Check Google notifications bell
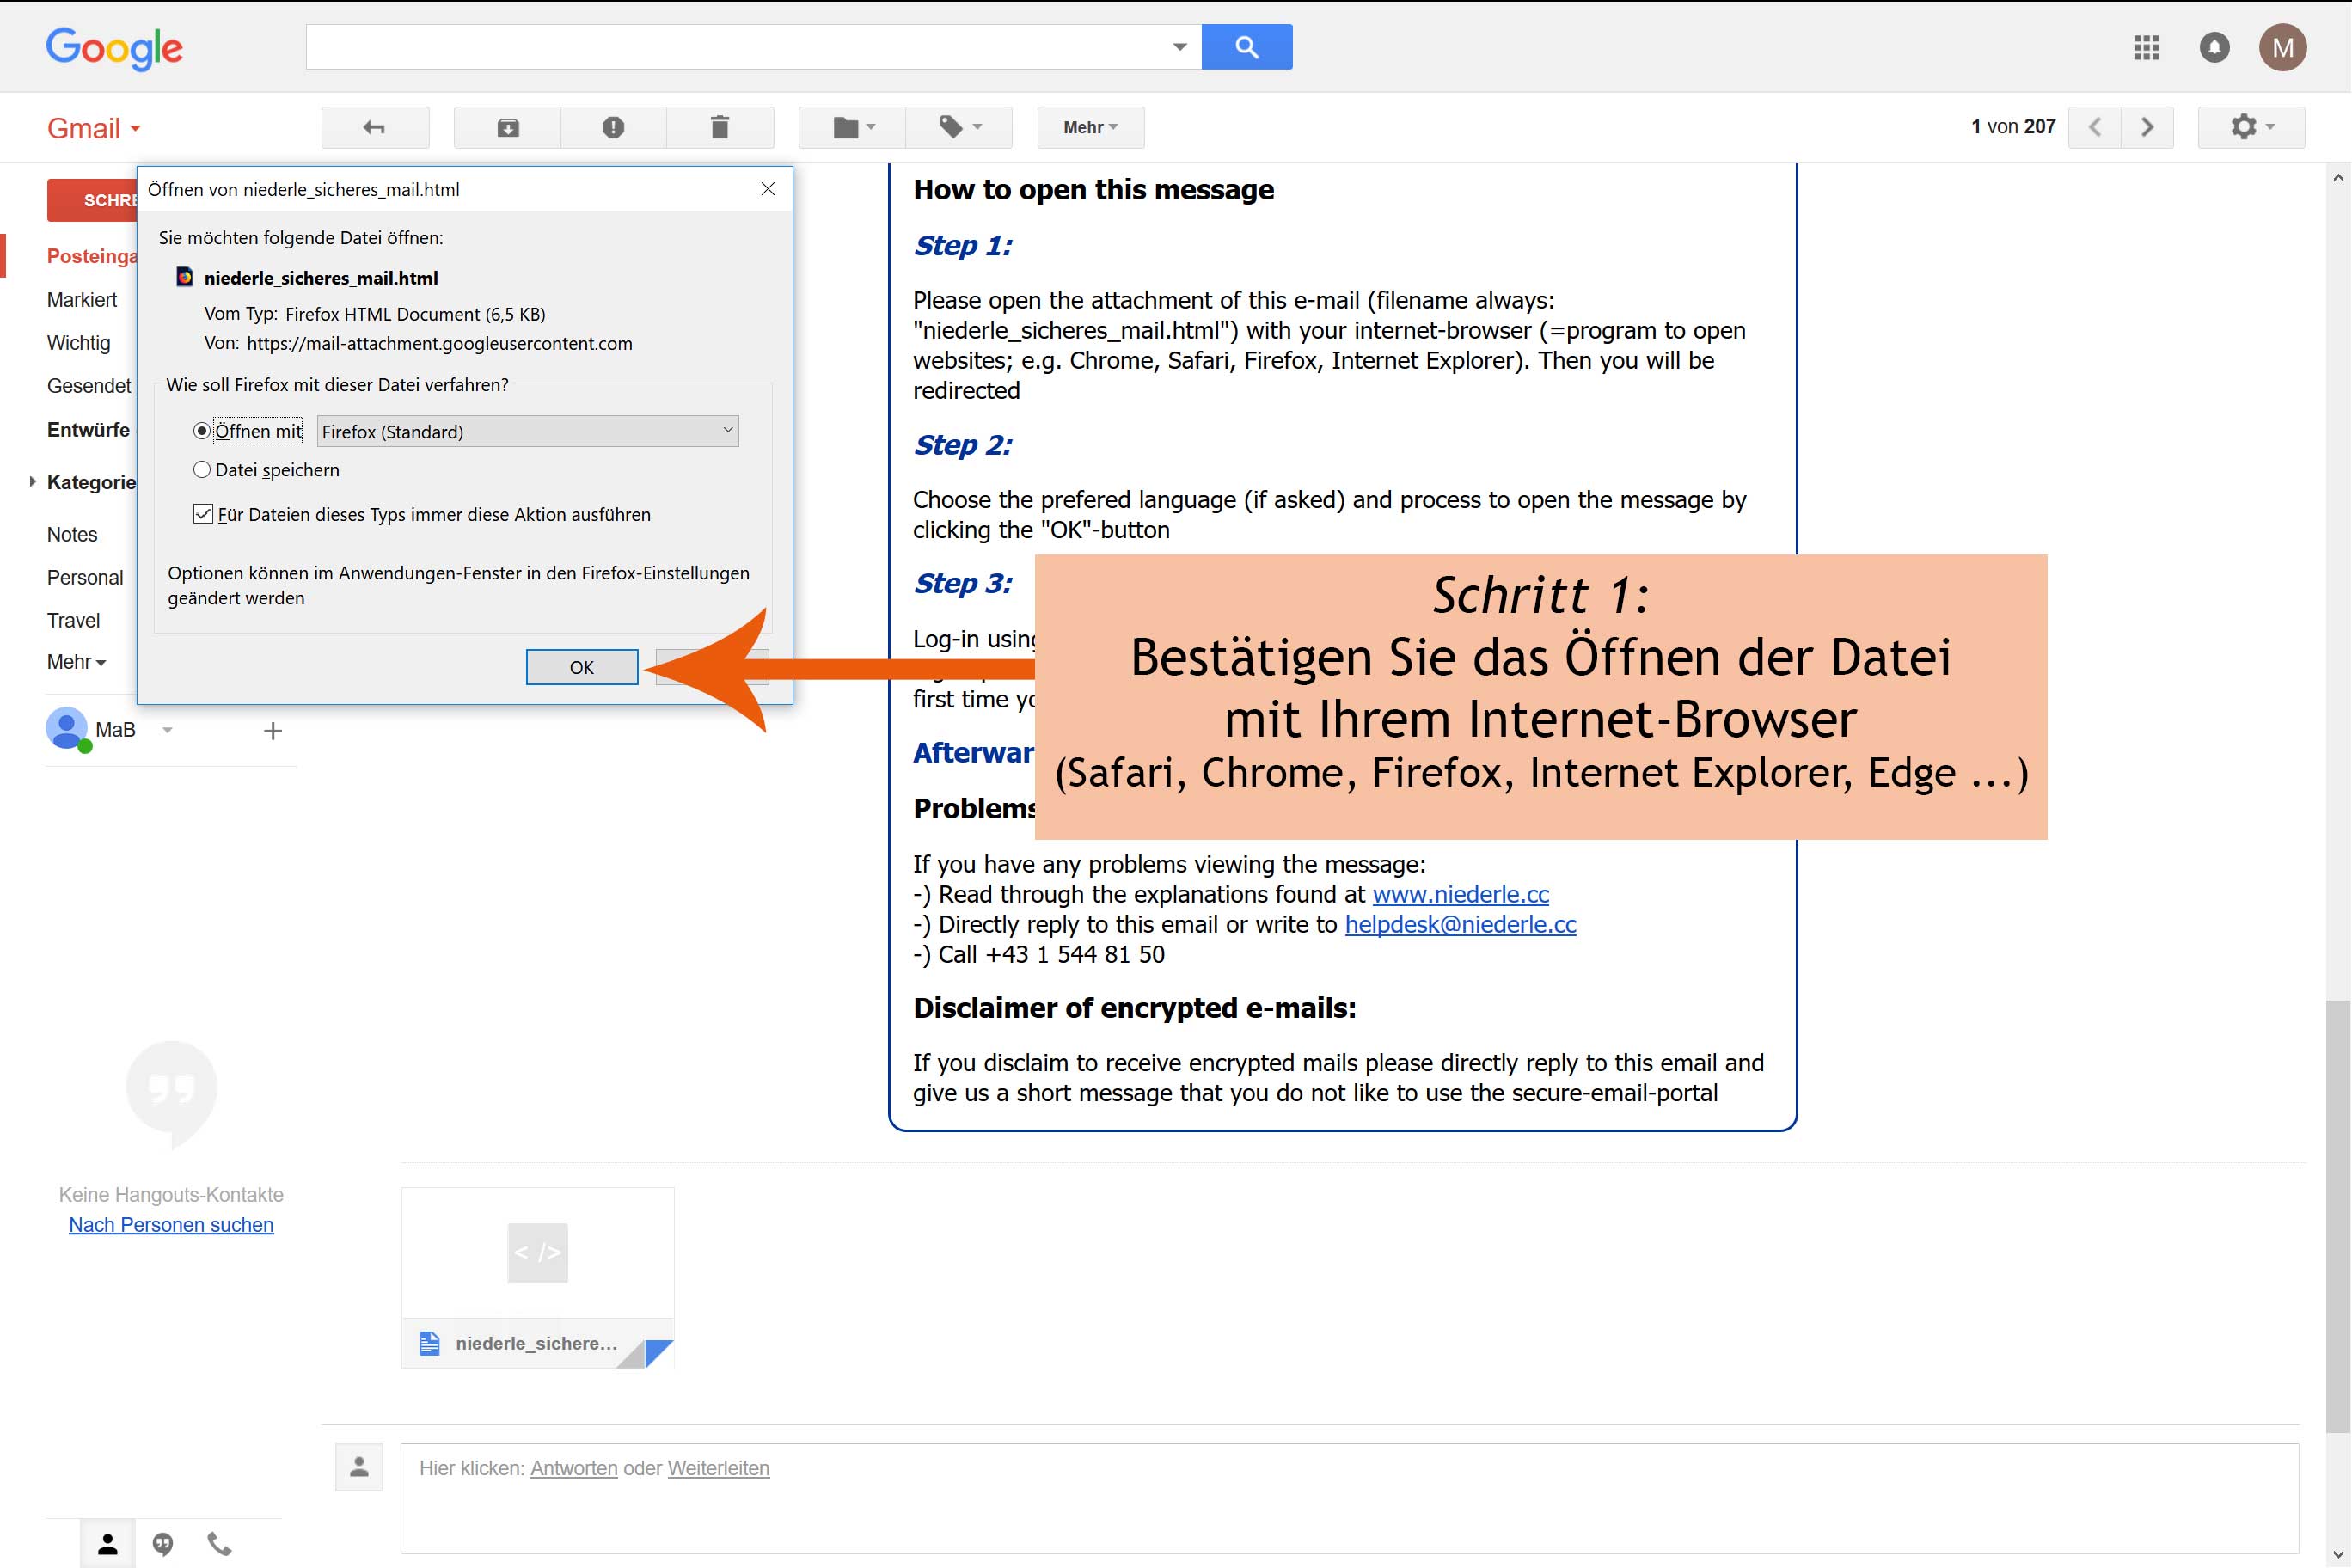The image size is (2352, 1568). 2214,47
